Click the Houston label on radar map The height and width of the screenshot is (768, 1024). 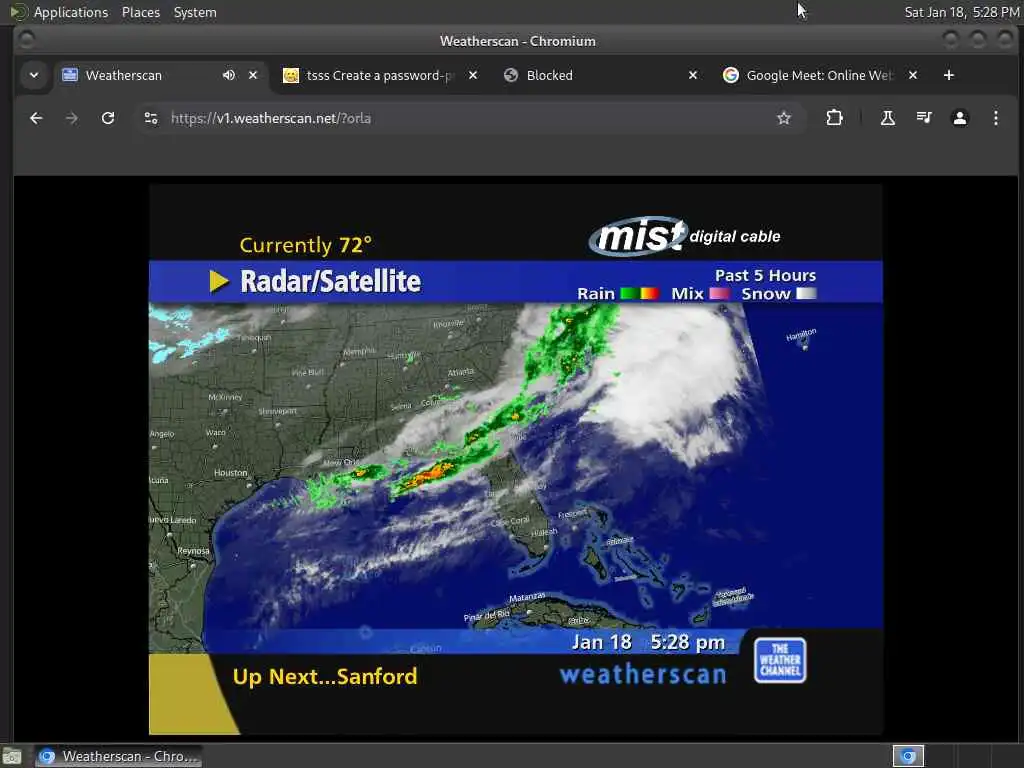point(231,473)
